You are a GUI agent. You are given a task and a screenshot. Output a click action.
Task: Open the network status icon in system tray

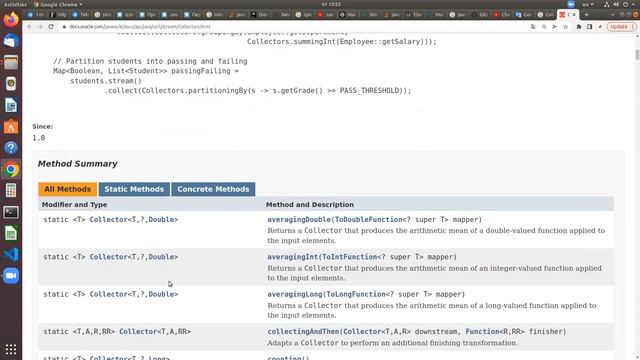click(607, 4)
